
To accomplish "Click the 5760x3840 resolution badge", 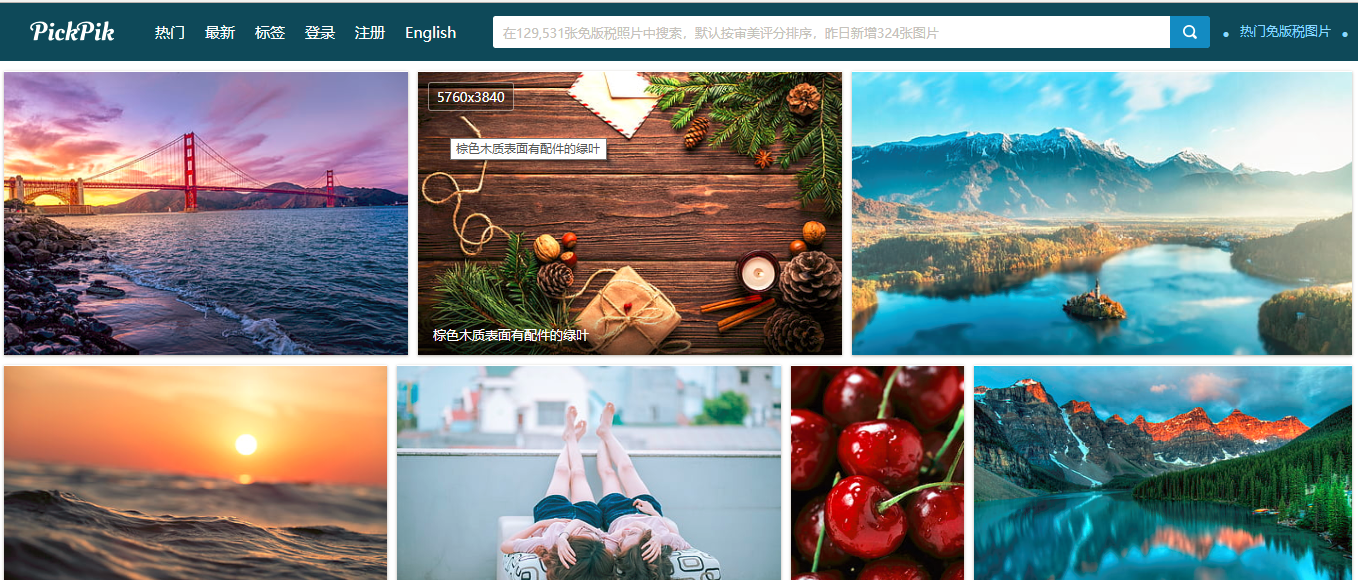I will (471, 97).
